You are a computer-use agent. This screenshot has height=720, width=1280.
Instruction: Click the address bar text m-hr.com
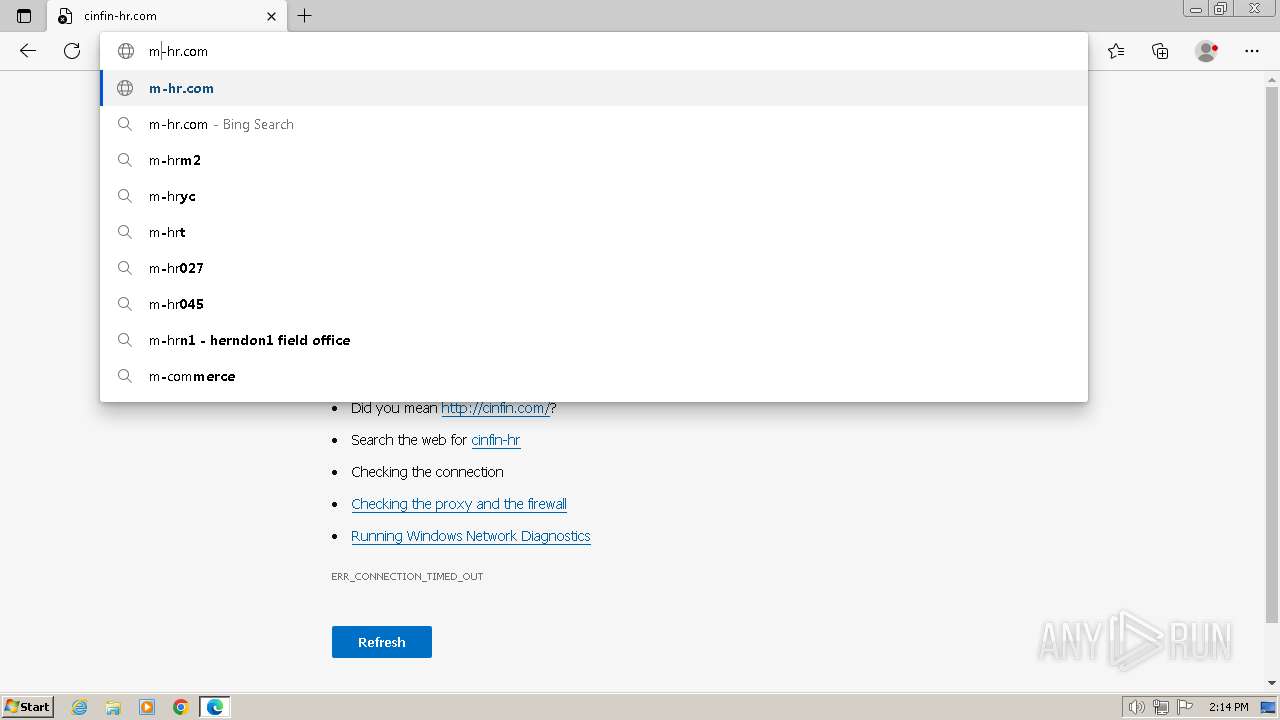click(x=178, y=51)
